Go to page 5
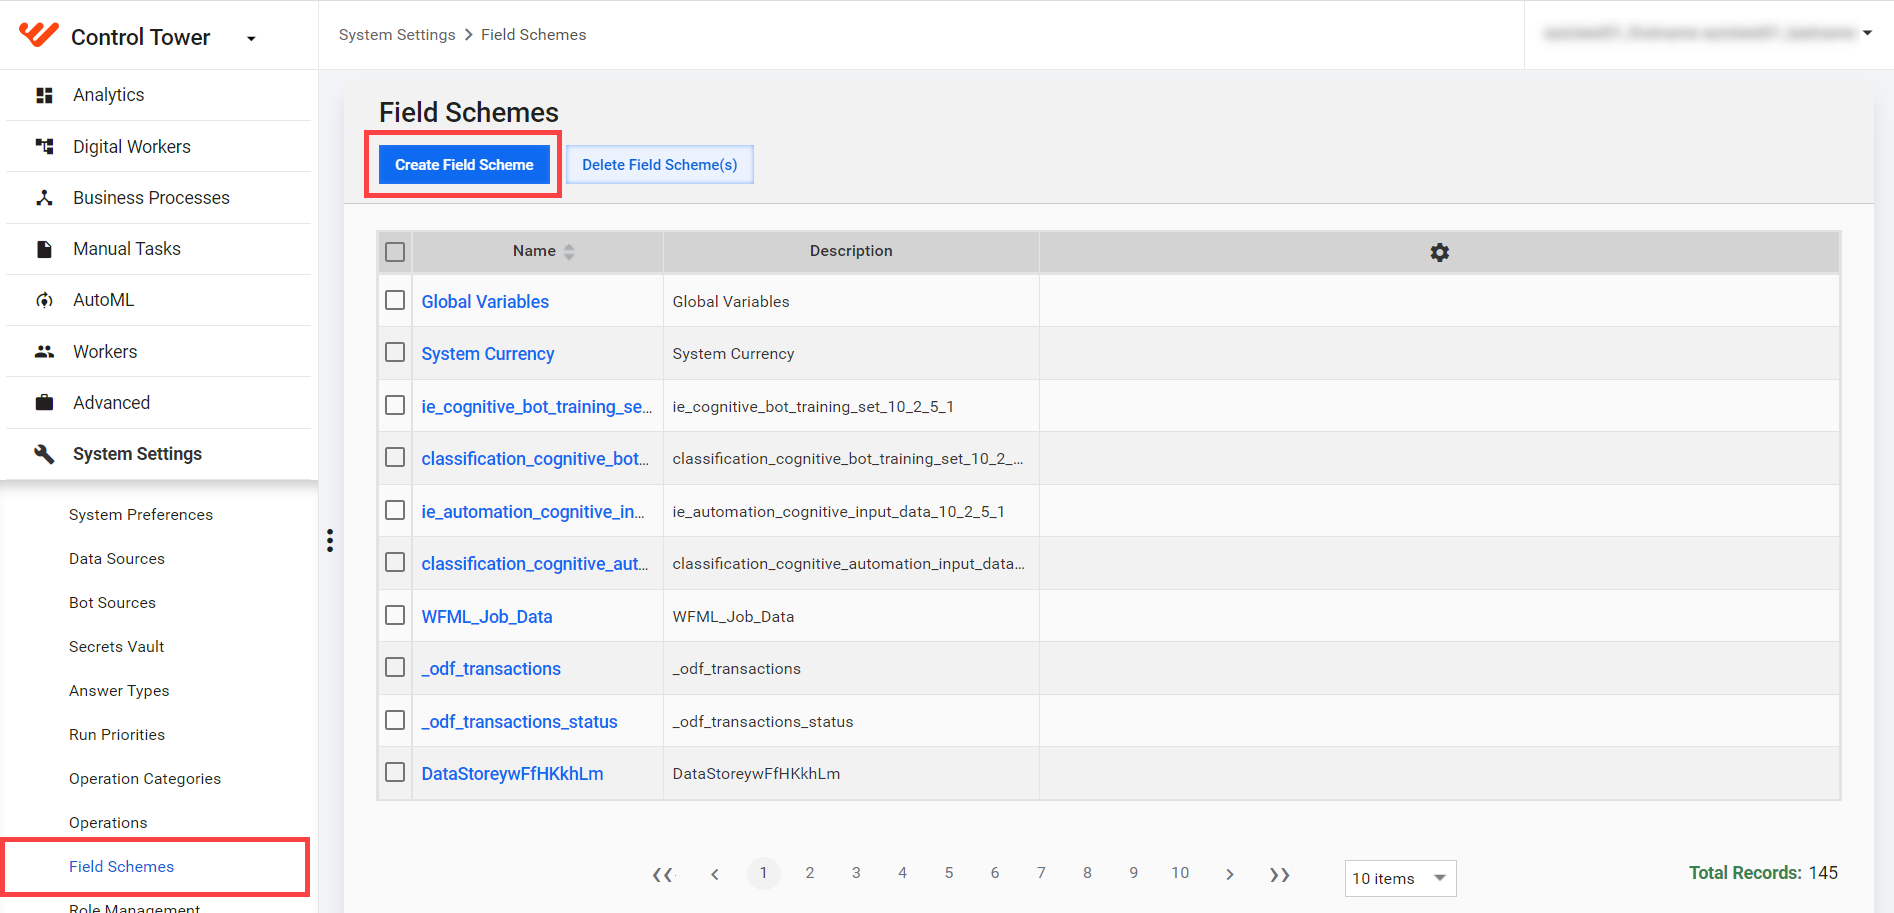This screenshot has height=913, width=1894. (x=949, y=873)
